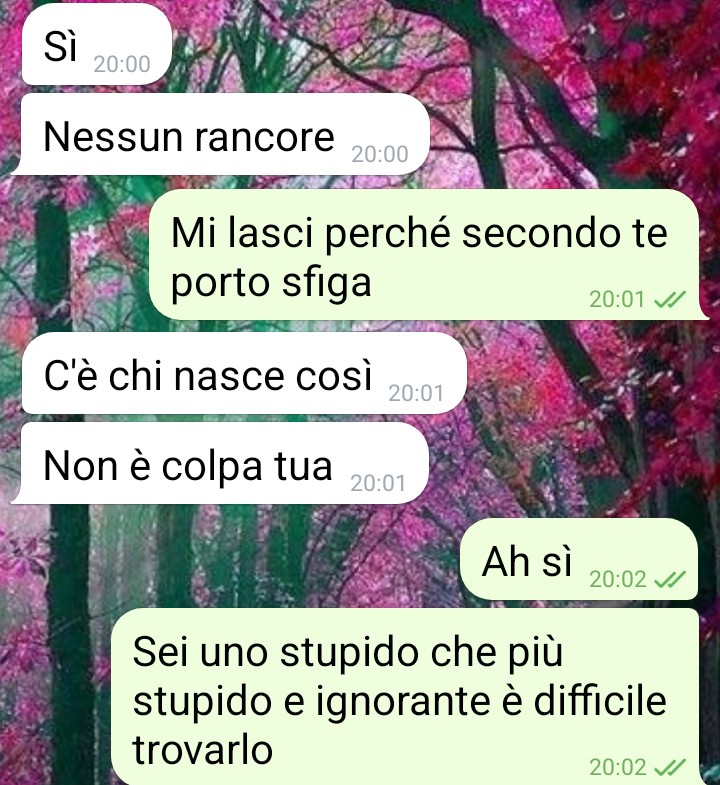Click the read checkmarks beside 20:01
The height and width of the screenshot is (785, 720).
click(670, 299)
